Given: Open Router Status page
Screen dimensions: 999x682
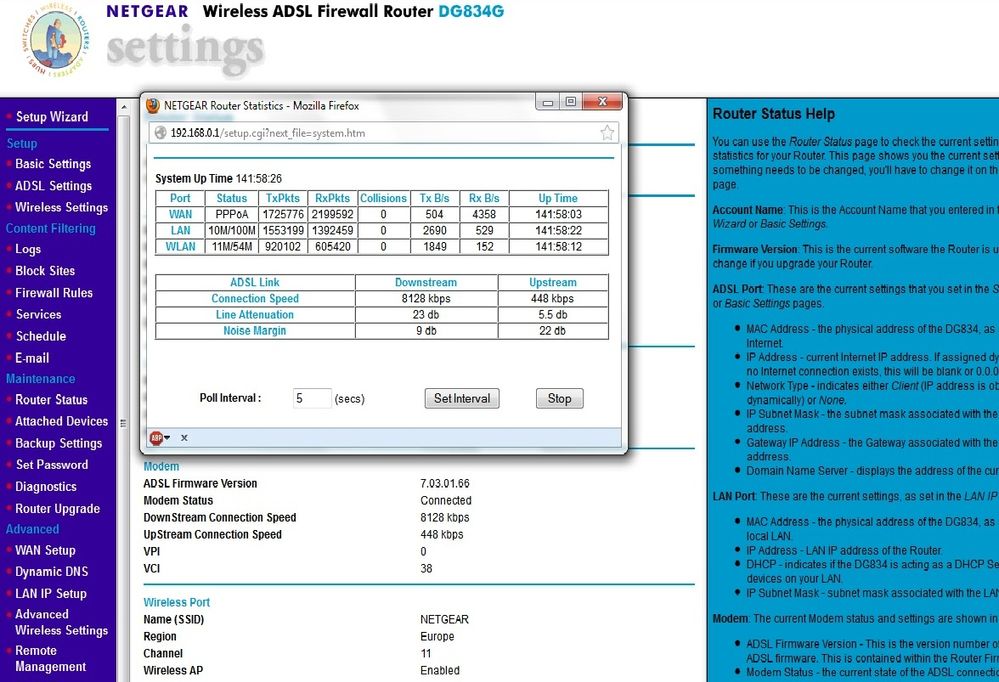Looking at the screenshot, I should click(52, 400).
